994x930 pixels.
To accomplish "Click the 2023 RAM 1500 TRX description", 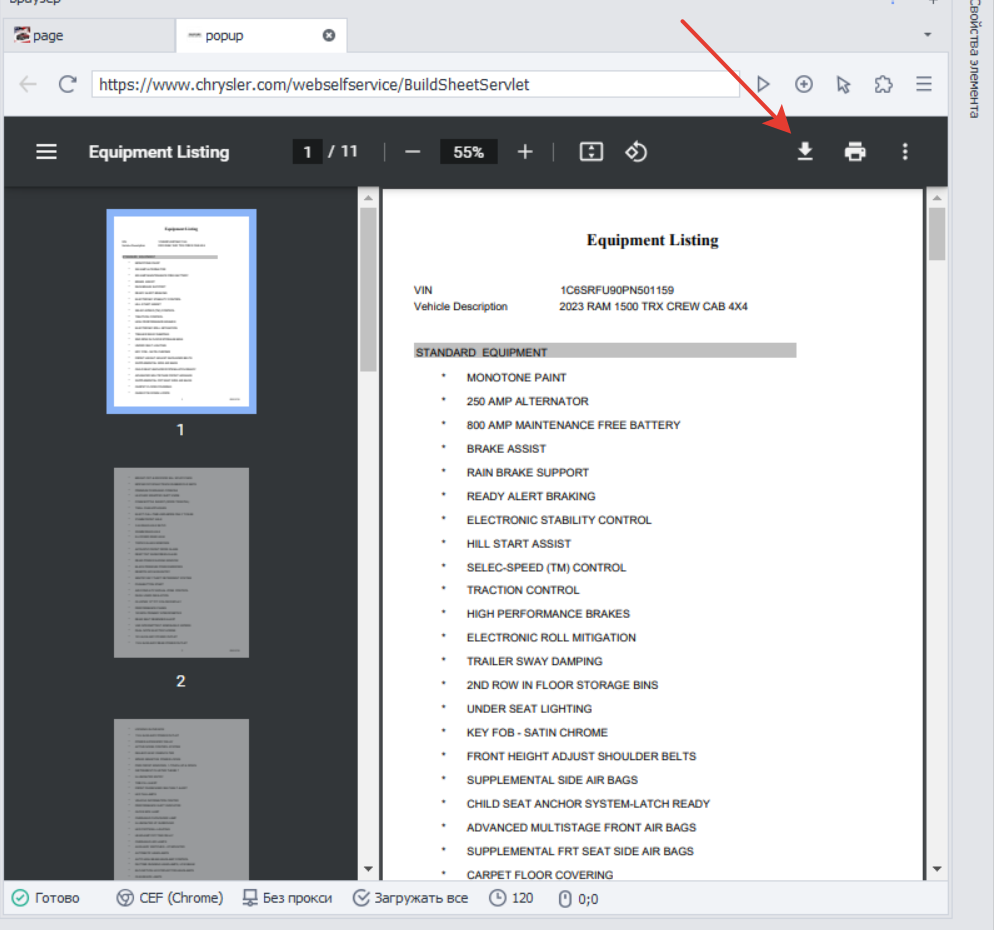I will [x=653, y=306].
